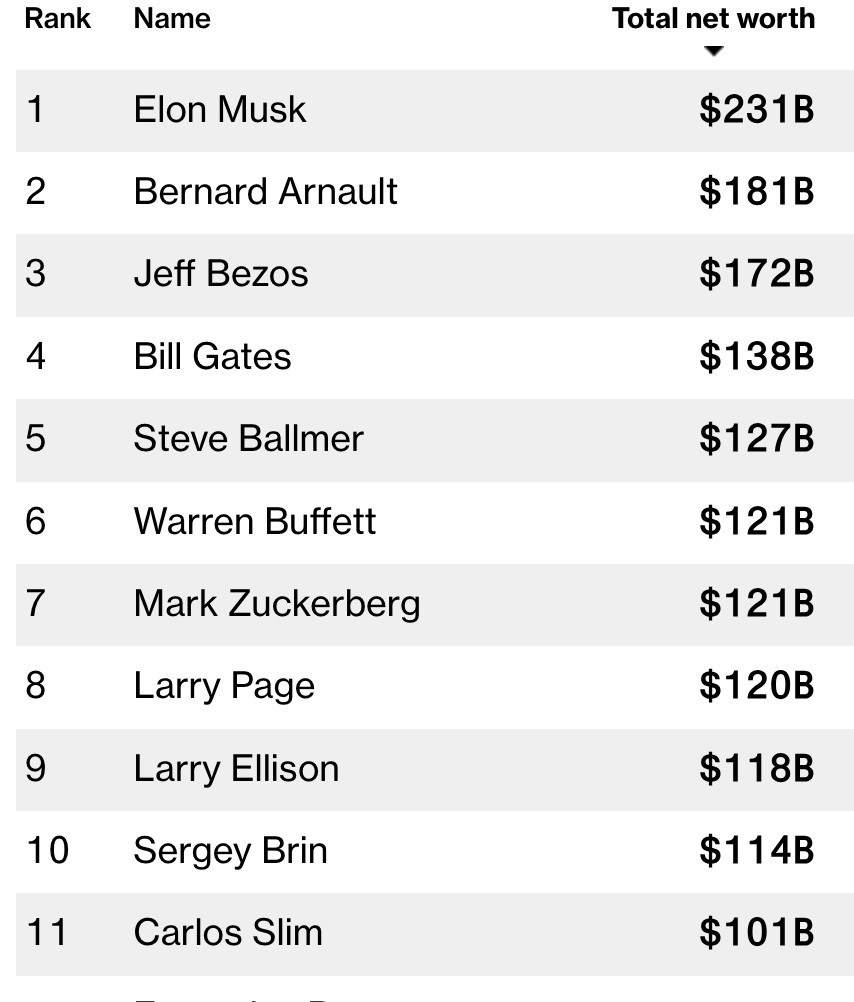854x1002 pixels.
Task: Click Larry Ellison's name
Action: coord(236,768)
